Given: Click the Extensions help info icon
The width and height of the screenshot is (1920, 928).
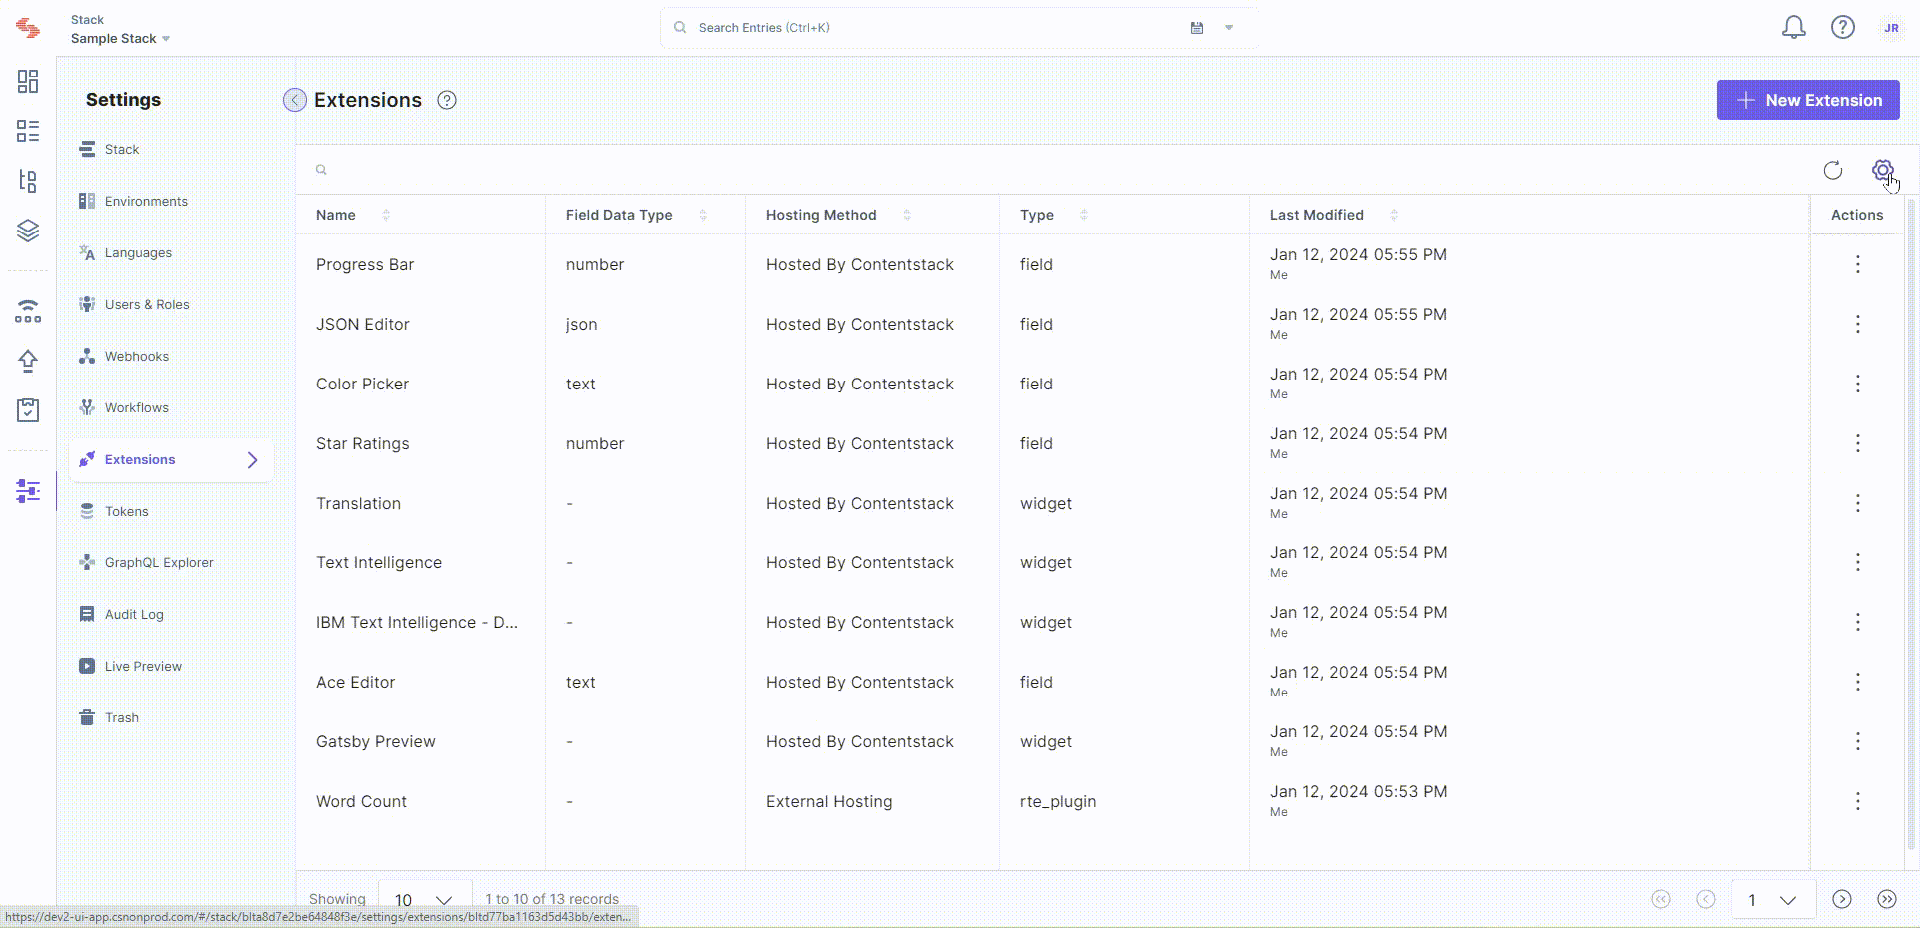Looking at the screenshot, I should [x=447, y=100].
